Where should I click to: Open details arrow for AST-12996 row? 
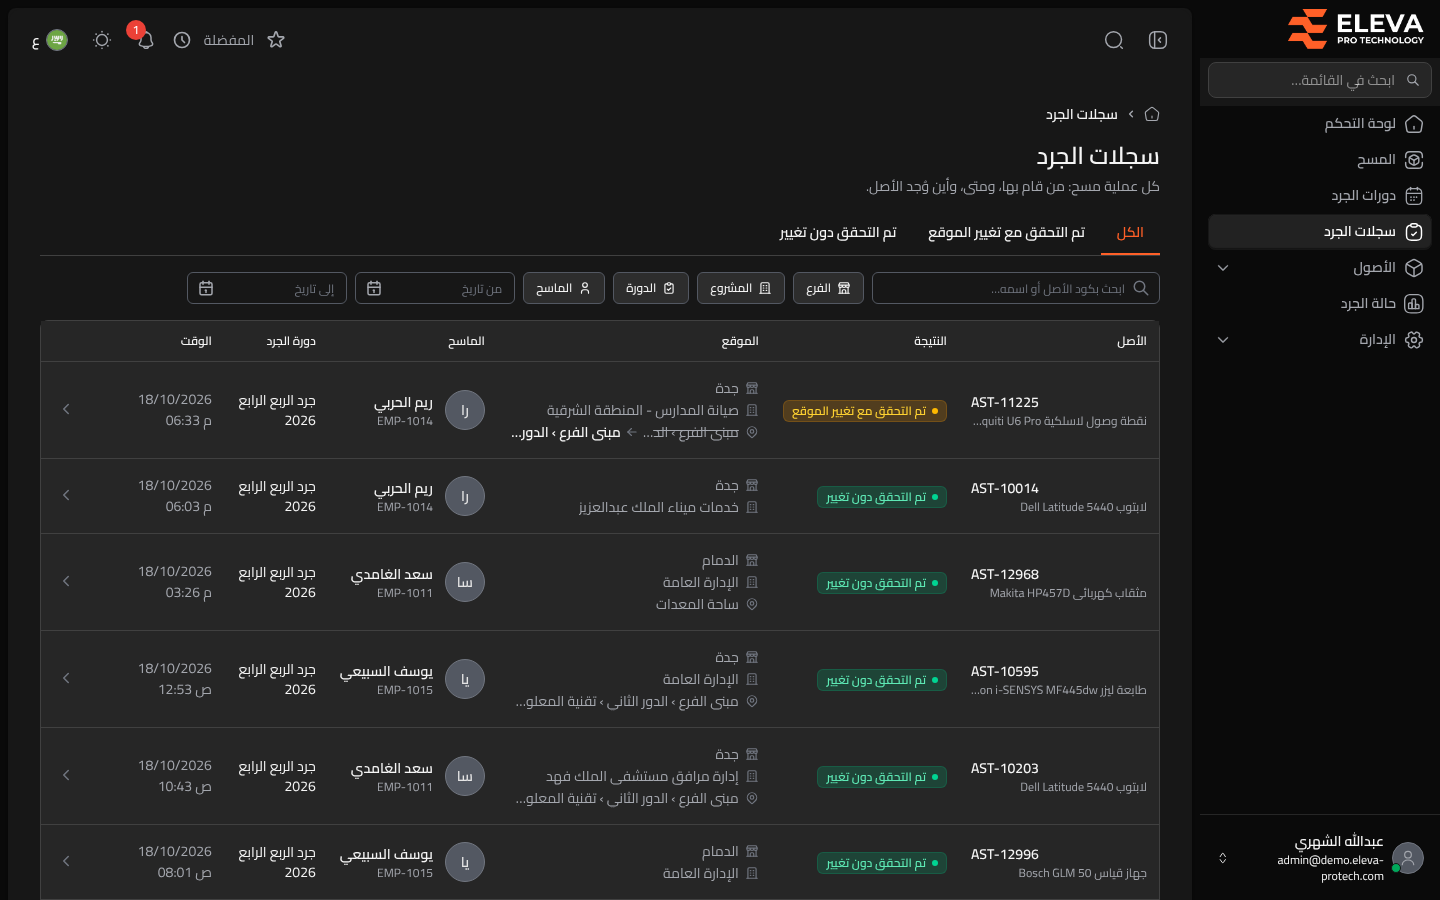[66, 862]
